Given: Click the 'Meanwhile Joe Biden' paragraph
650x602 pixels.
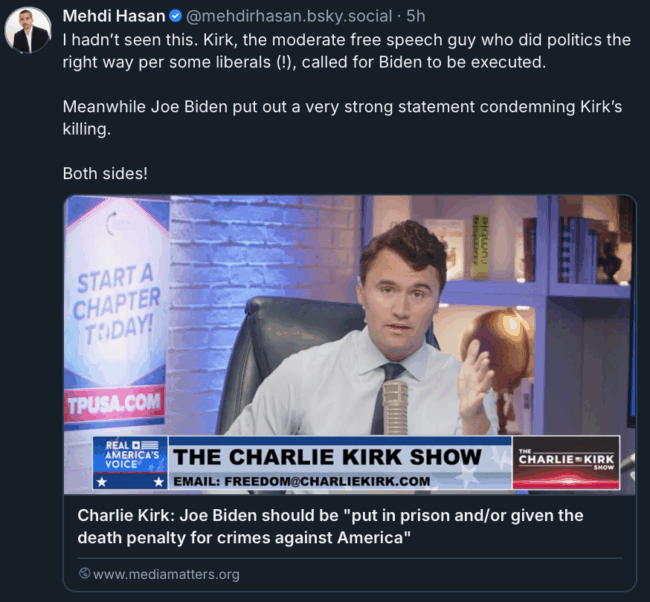Looking at the screenshot, I should [342, 118].
